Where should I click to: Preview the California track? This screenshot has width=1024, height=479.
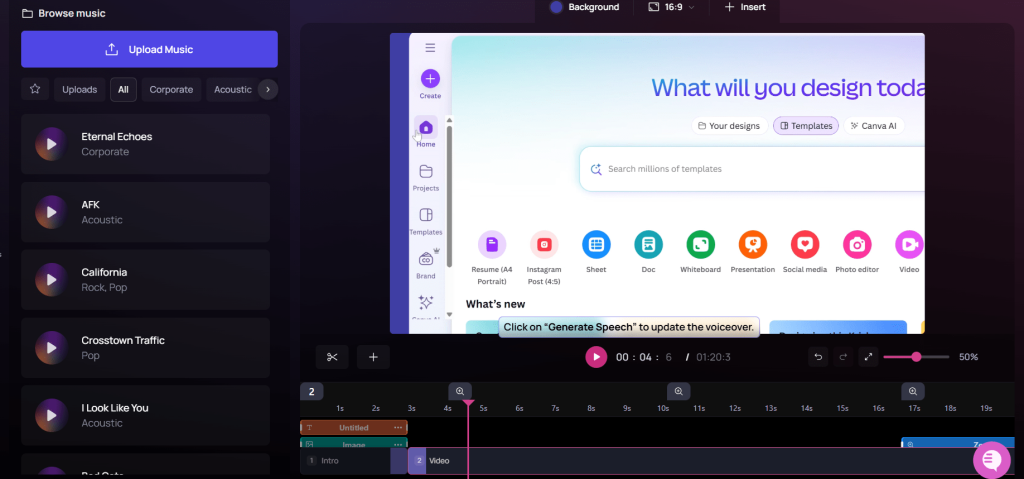click(51, 280)
